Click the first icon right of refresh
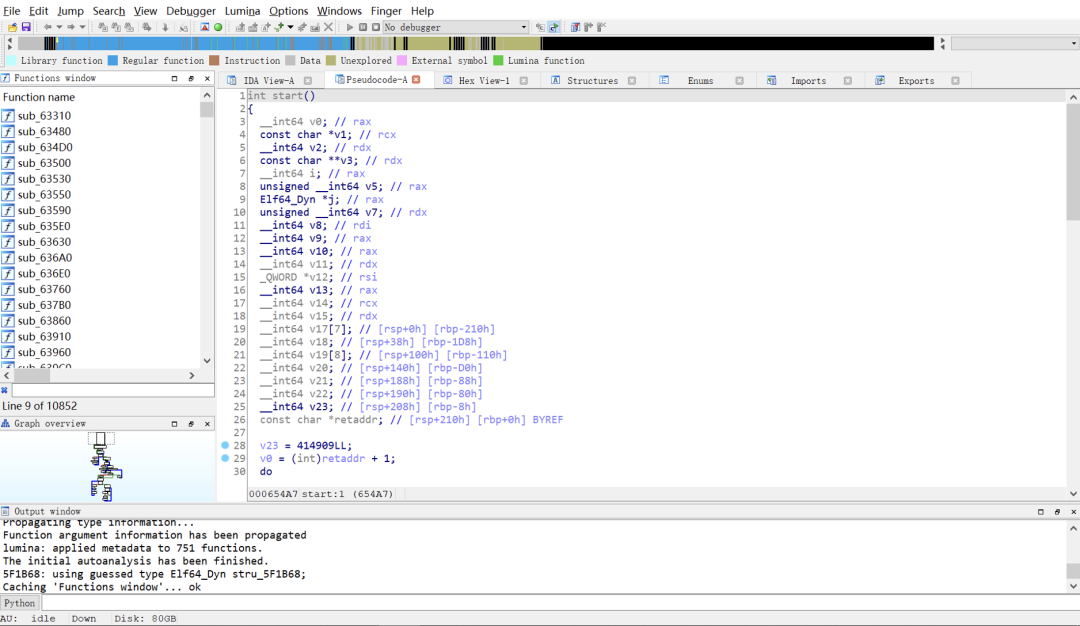The height and width of the screenshot is (626, 1080). tap(575, 27)
